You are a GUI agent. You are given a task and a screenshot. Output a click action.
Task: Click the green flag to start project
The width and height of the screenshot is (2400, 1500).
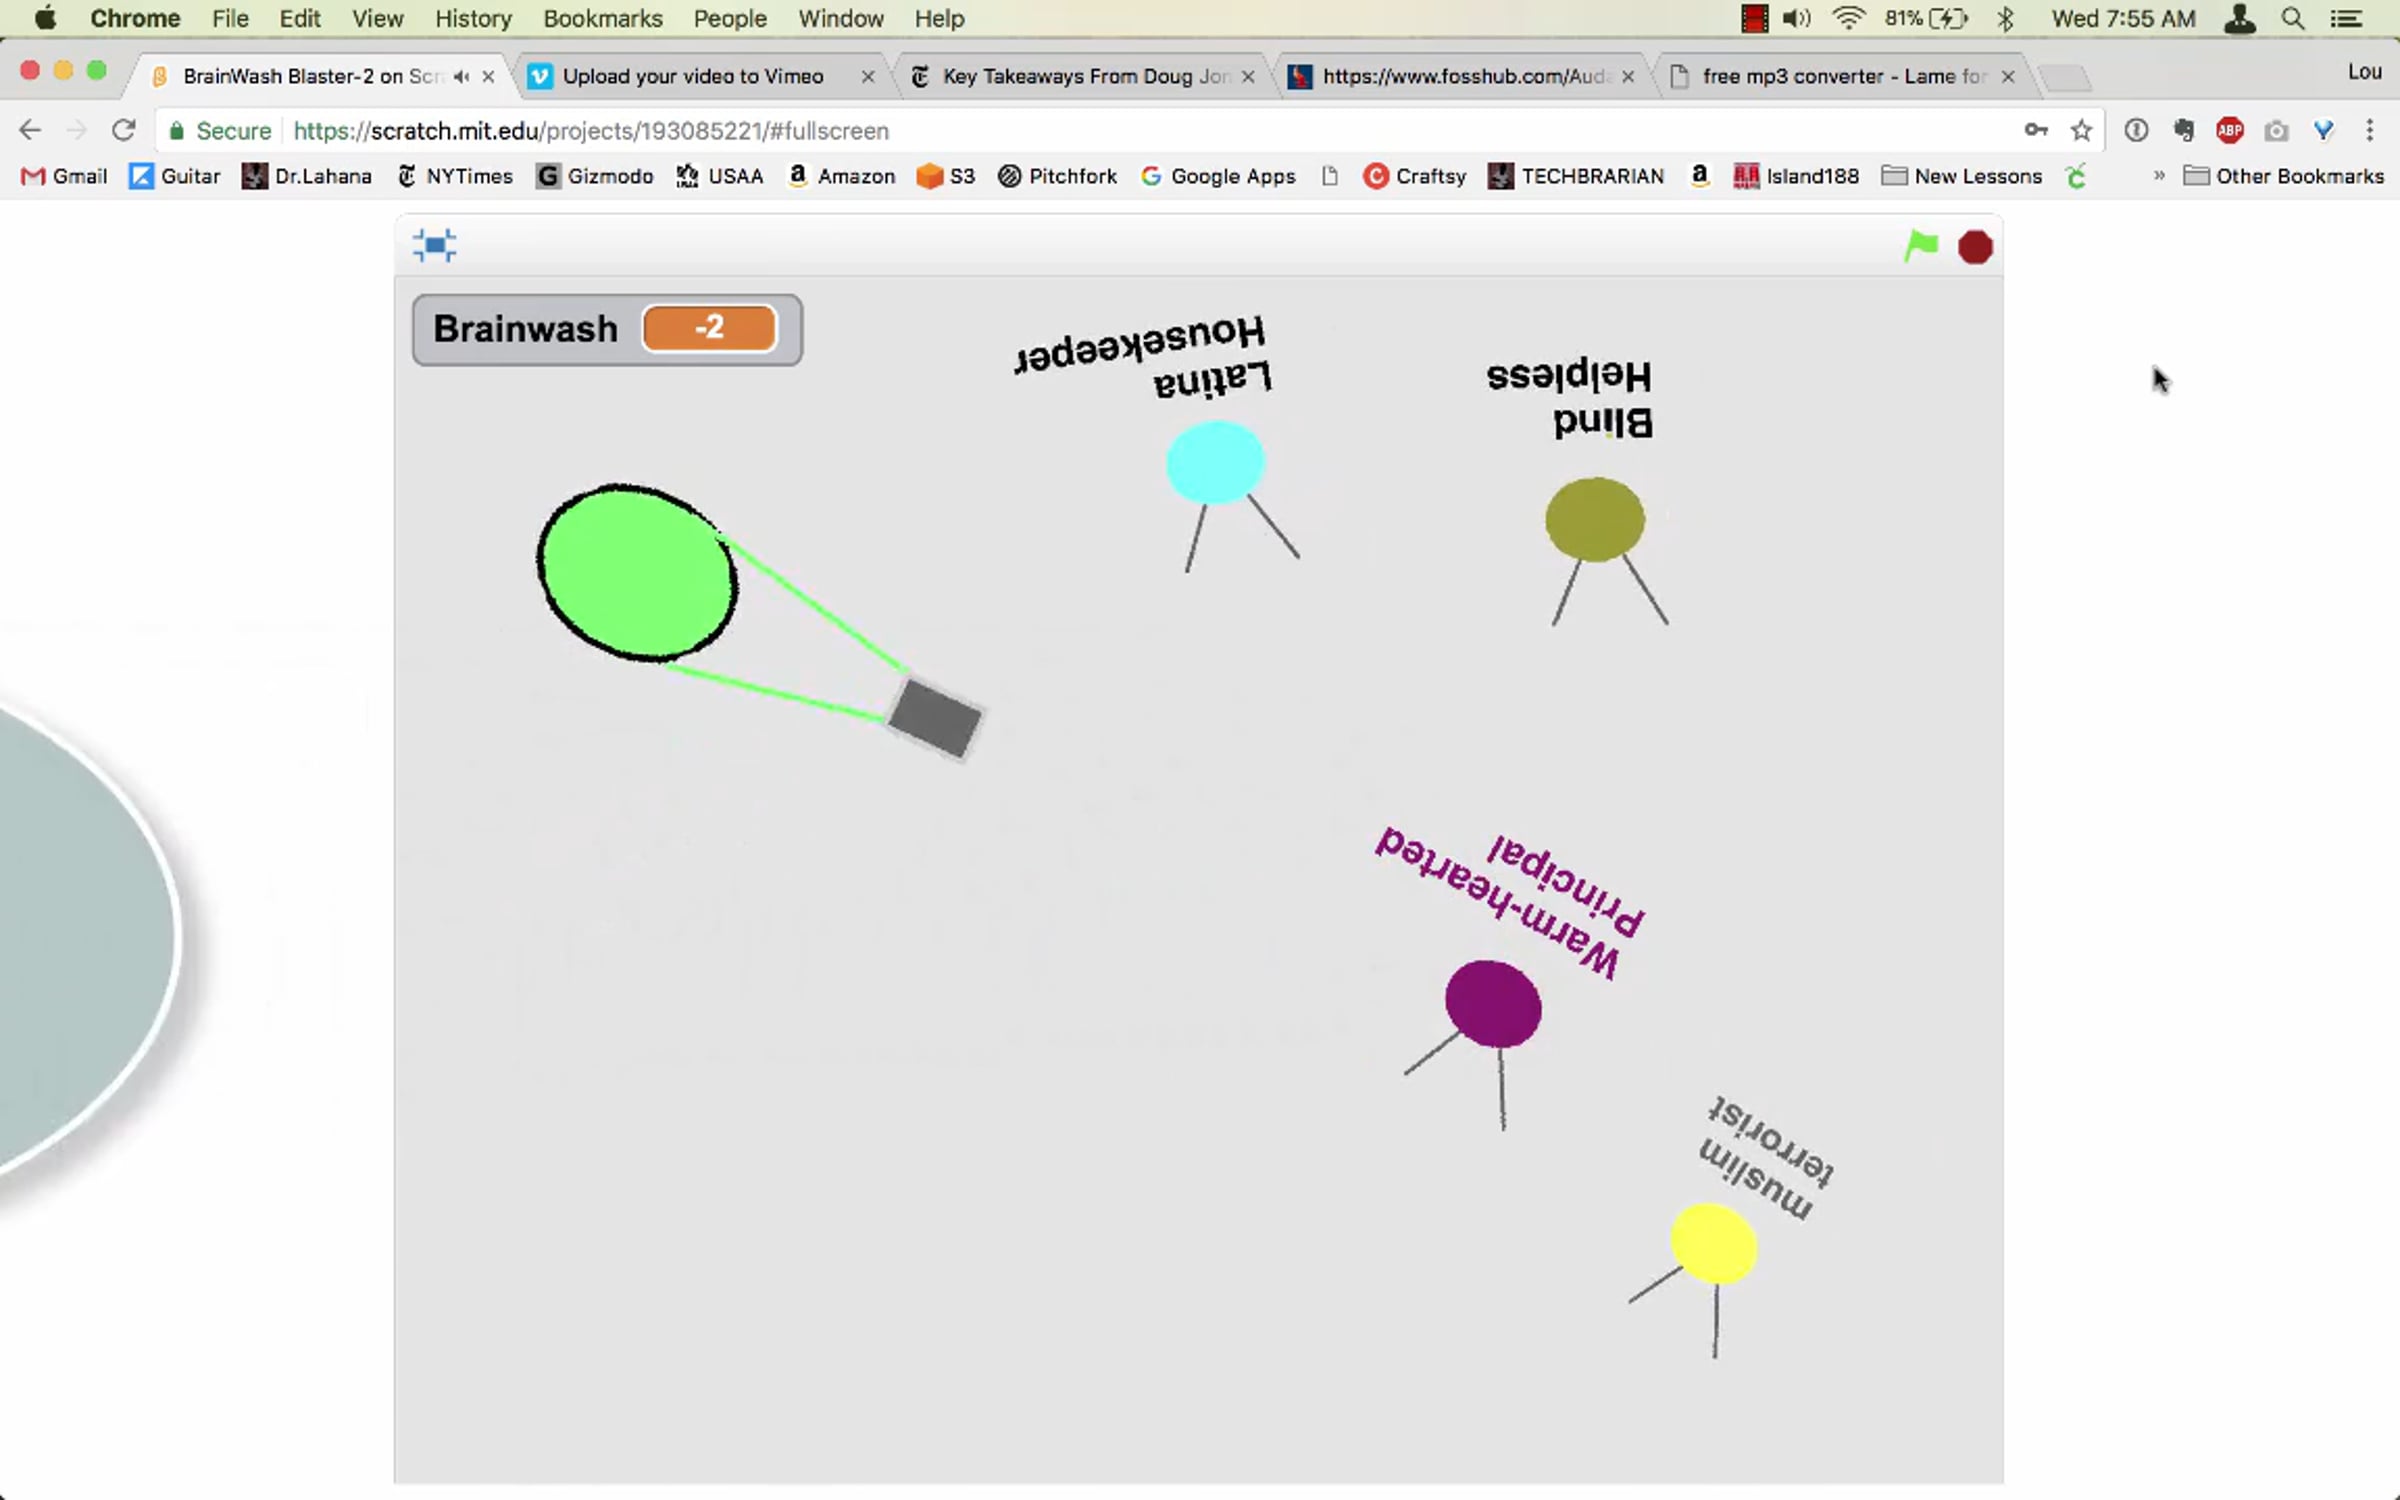[x=1920, y=246]
